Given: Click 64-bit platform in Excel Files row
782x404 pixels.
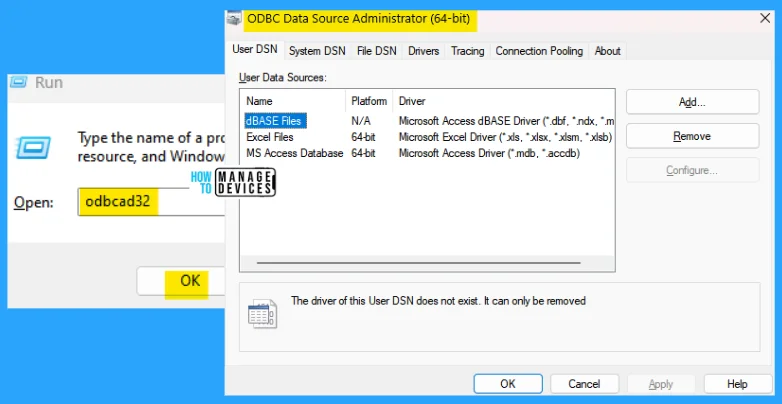Looking at the screenshot, I should coord(363,137).
